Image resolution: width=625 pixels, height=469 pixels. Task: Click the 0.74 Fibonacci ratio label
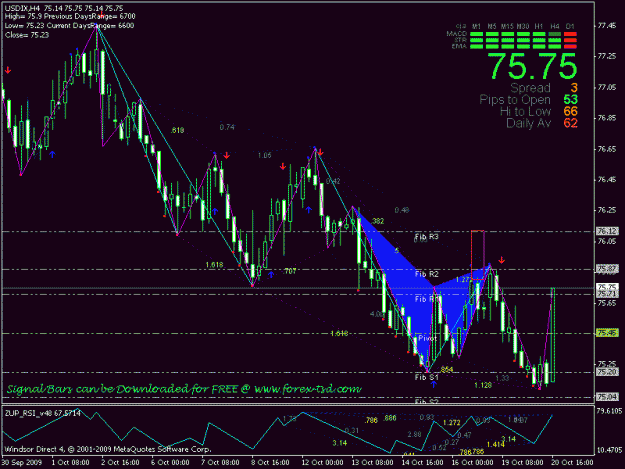tap(227, 127)
